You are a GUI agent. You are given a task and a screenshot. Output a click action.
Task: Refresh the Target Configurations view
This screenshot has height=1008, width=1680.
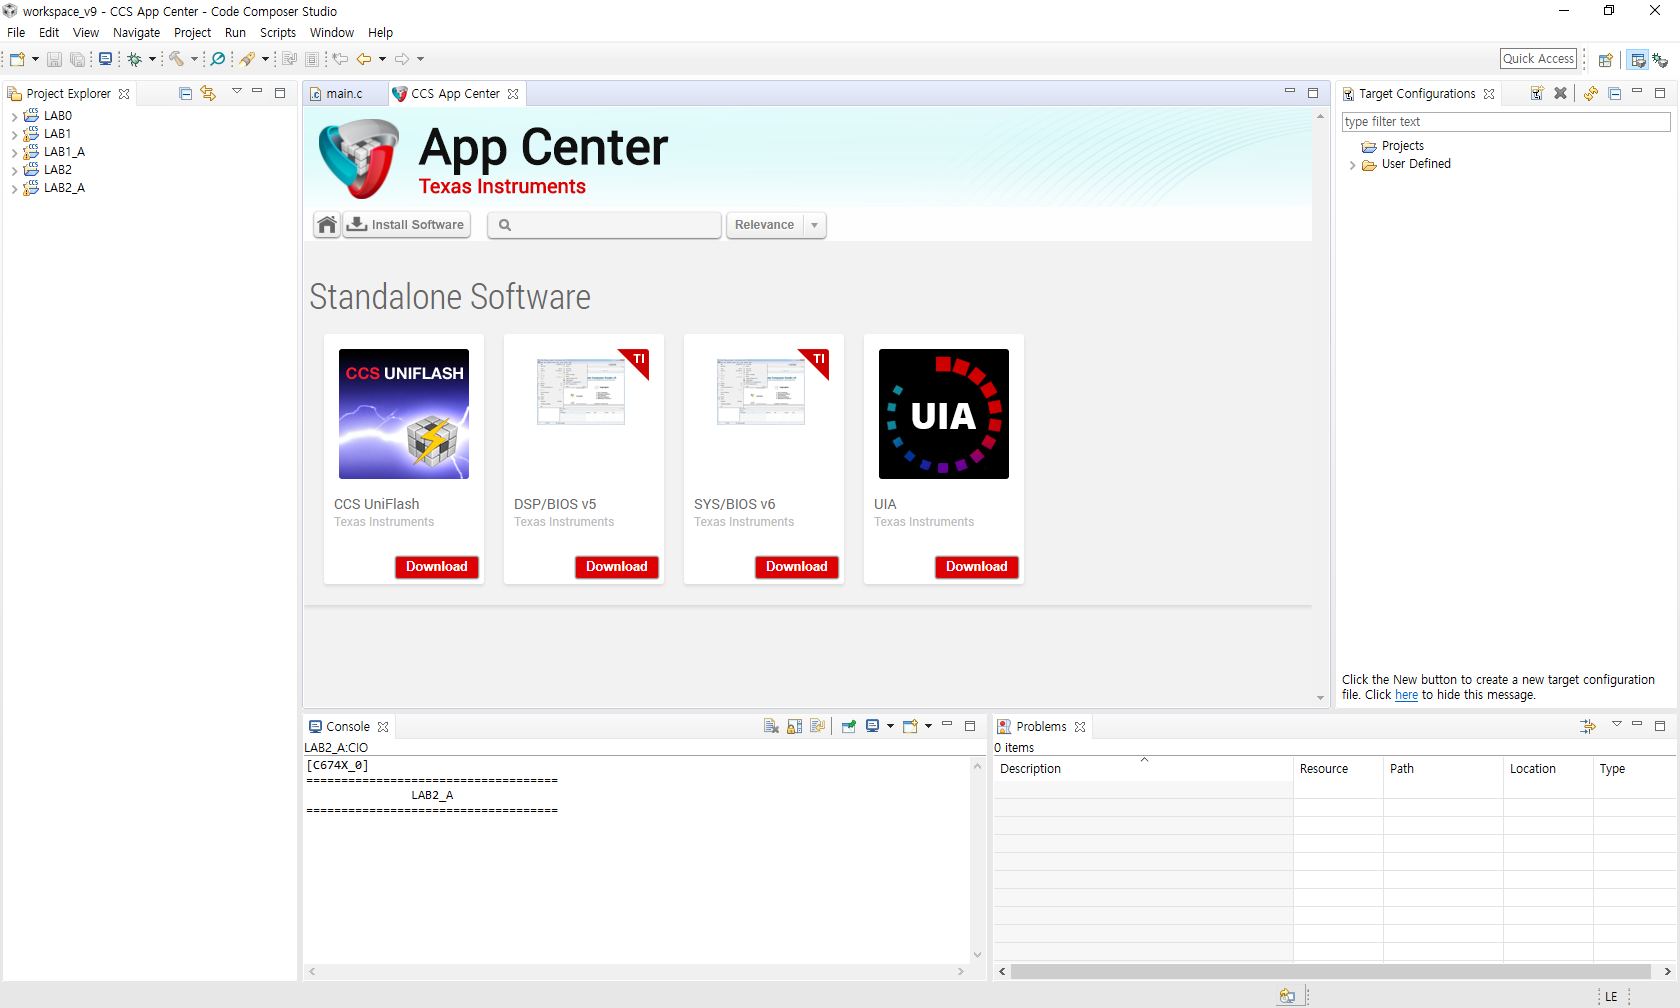coord(1590,93)
